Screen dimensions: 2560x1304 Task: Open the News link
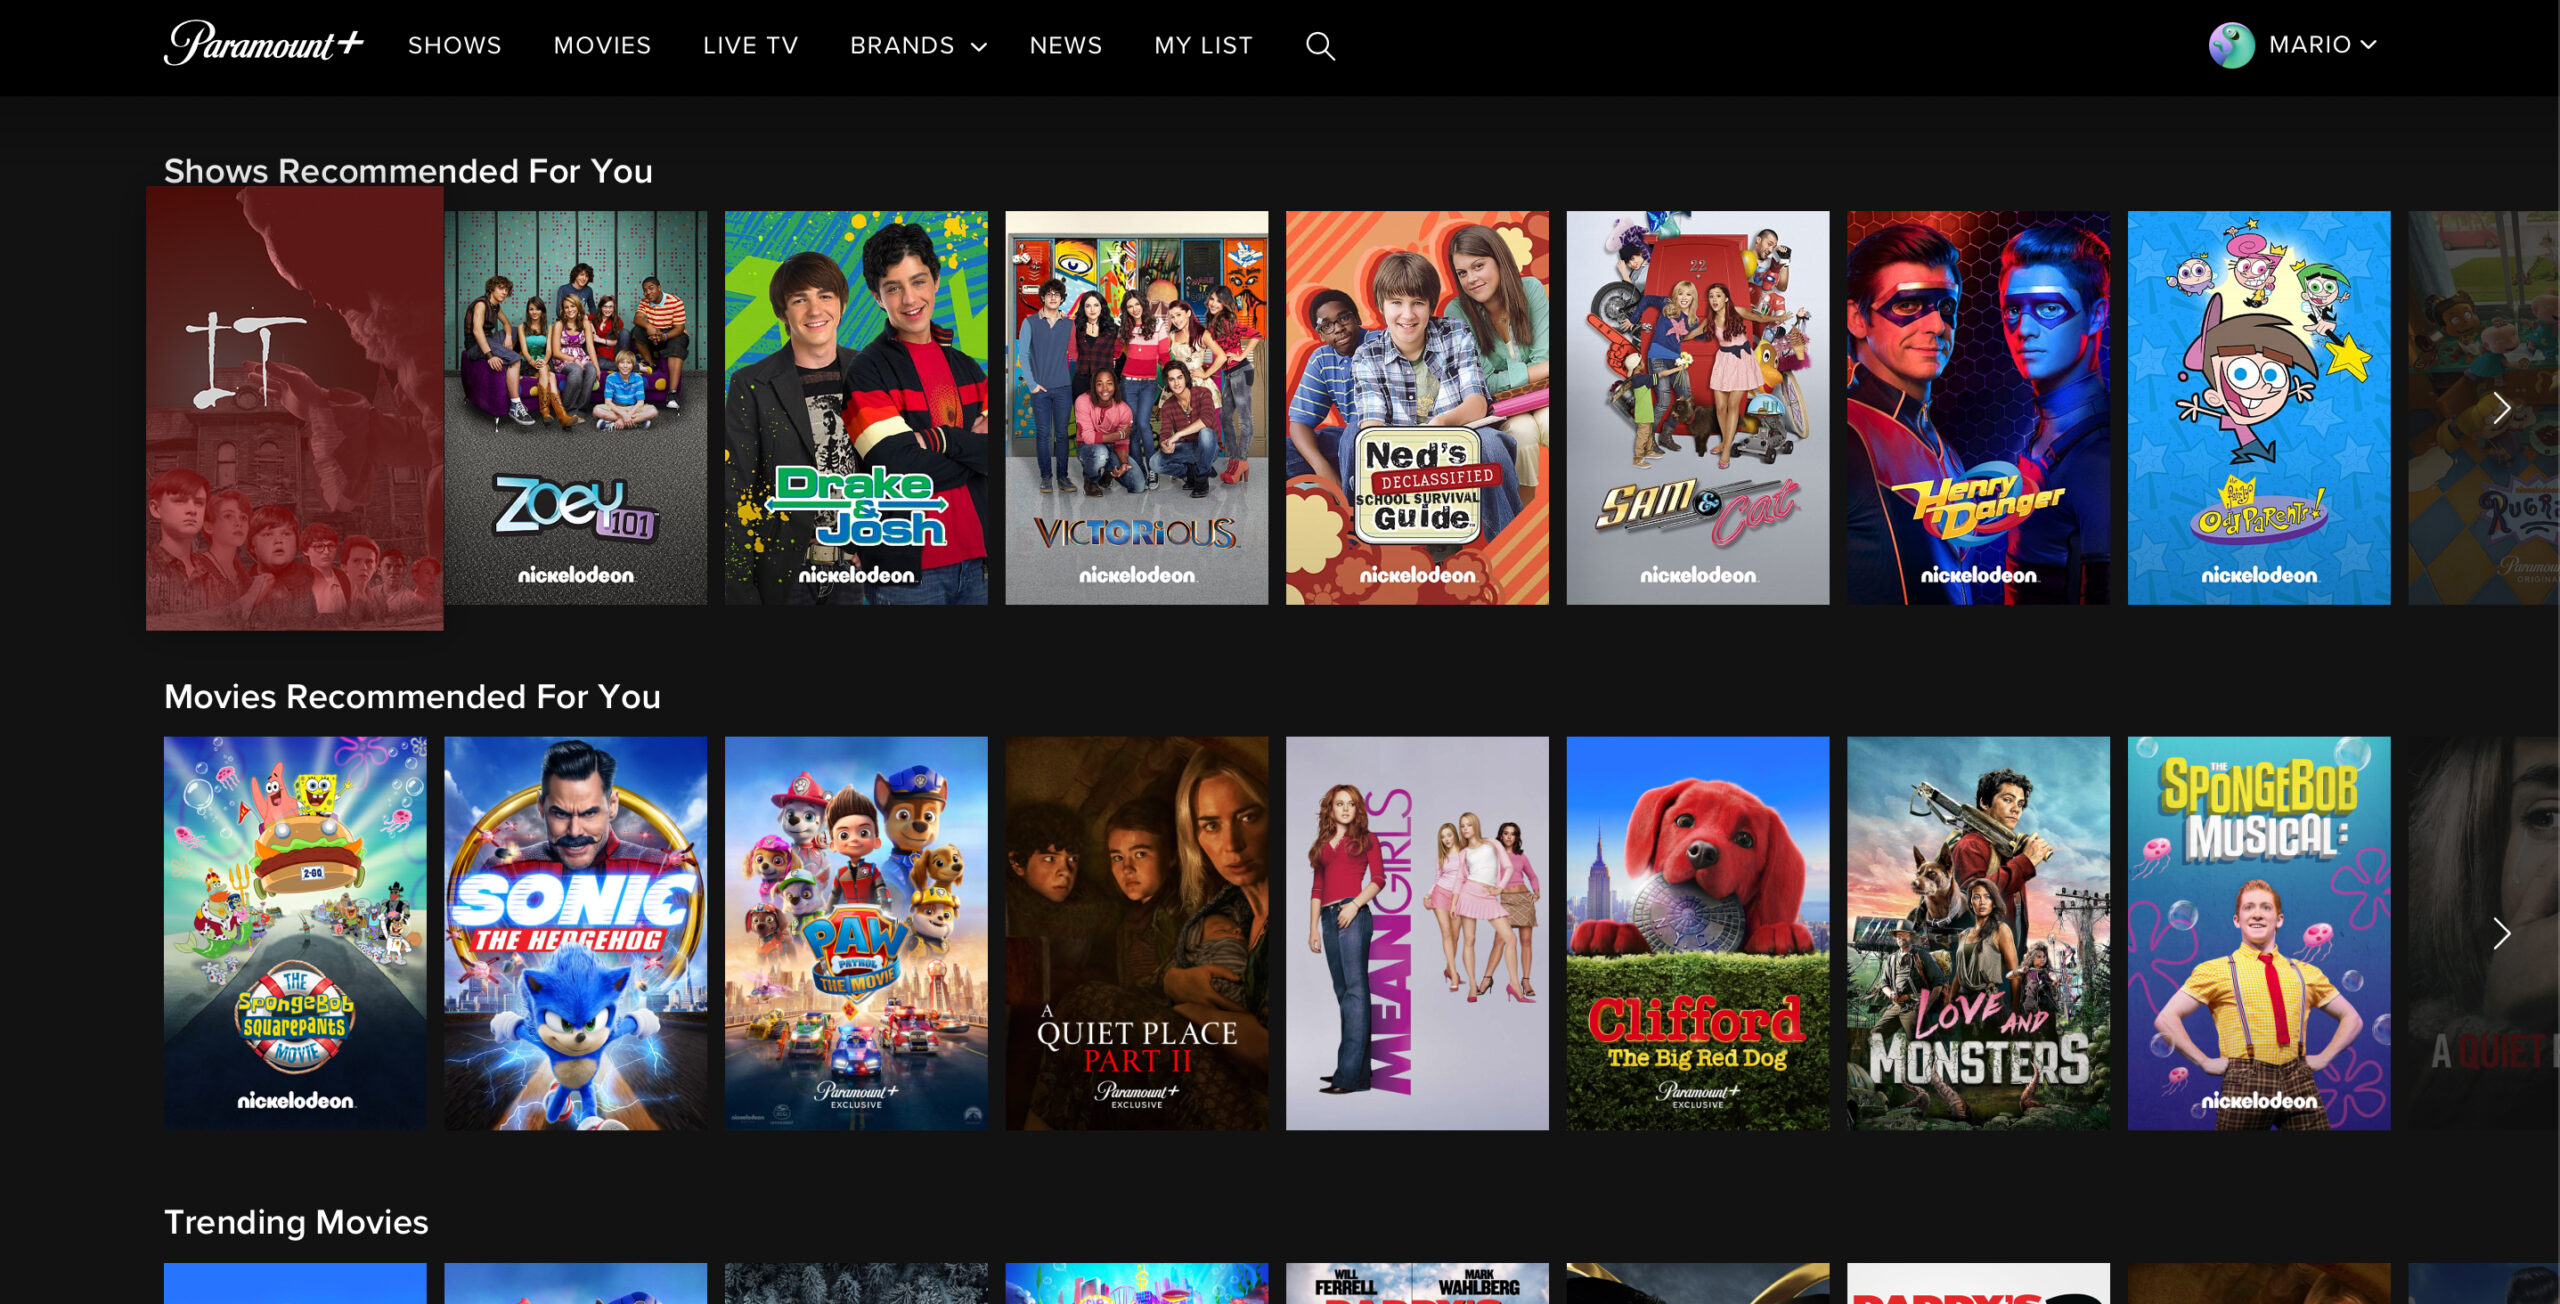point(1065,46)
